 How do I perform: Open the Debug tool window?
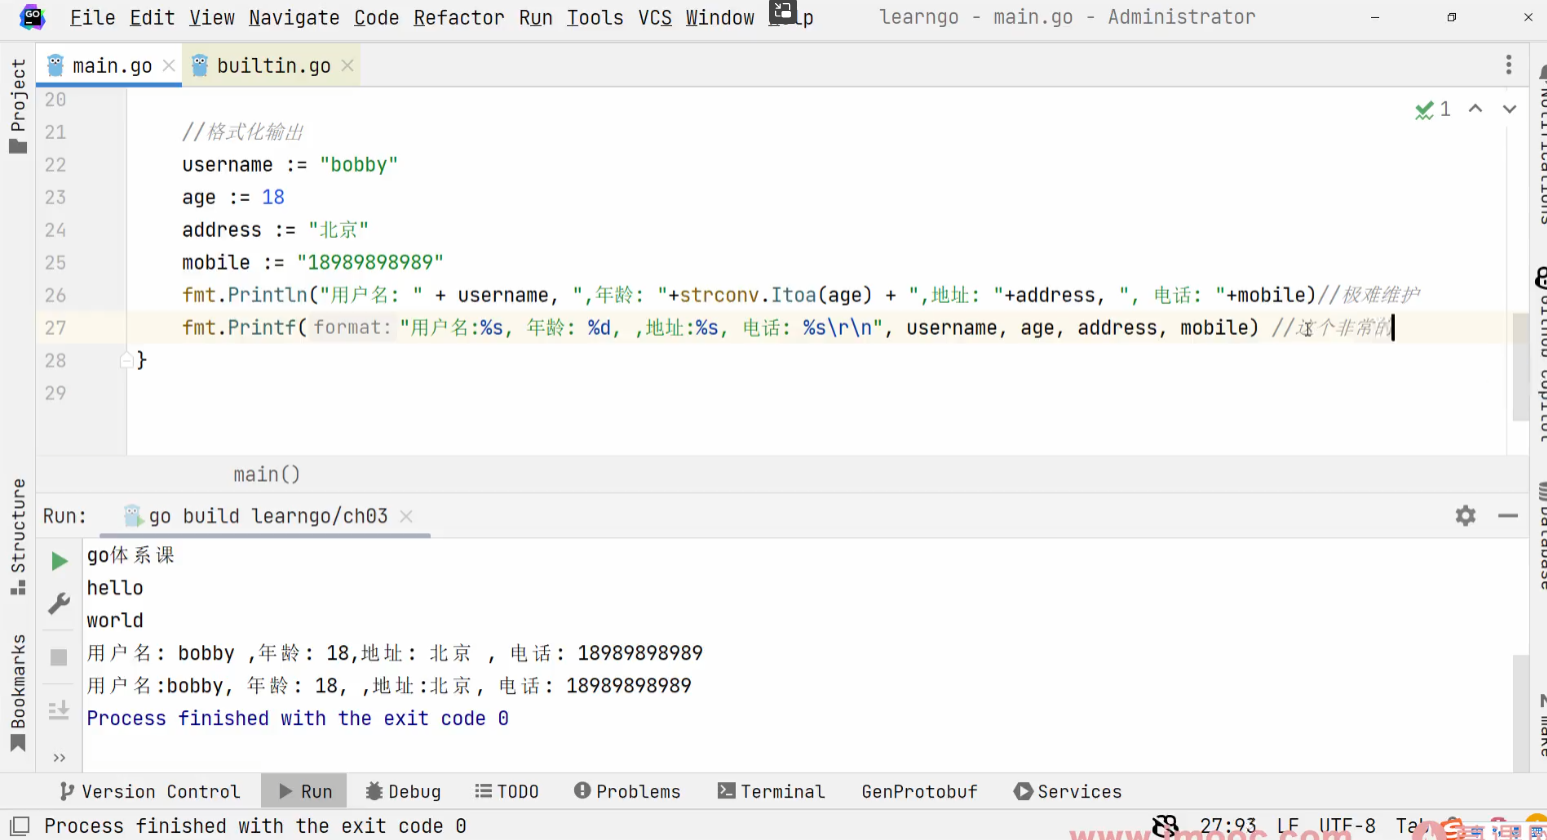coord(403,791)
